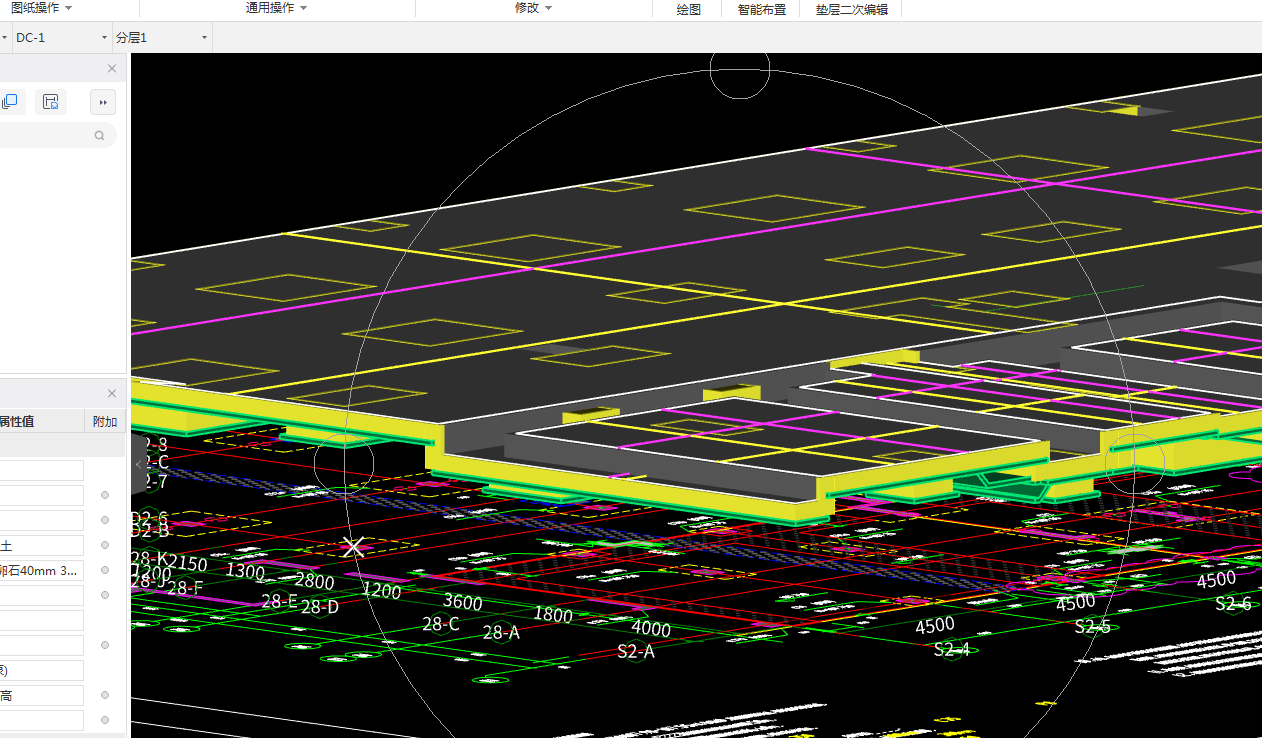Click the 1300 dimension text
Screen dimensions: 1262x738
245,571
